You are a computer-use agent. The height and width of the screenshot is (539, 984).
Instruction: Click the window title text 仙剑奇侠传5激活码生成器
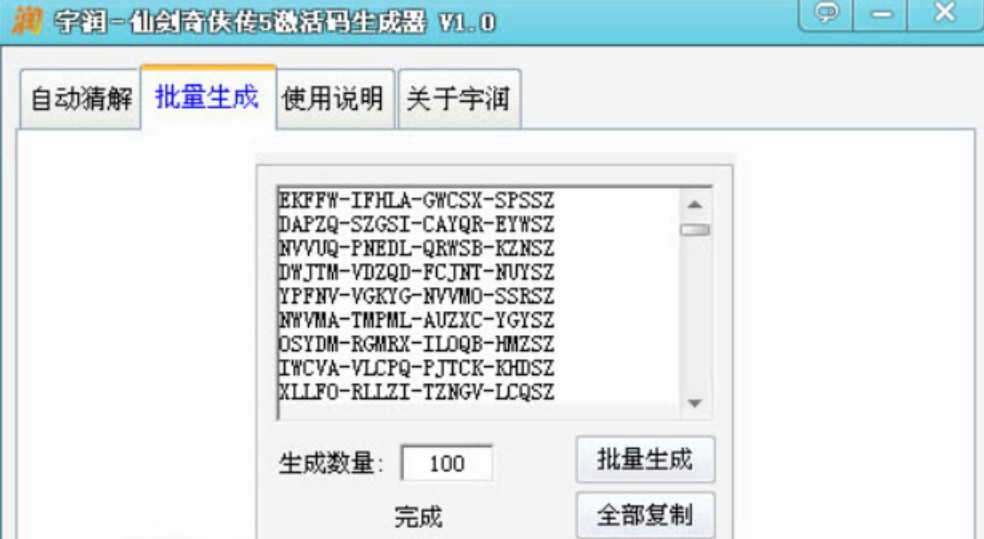coord(279,23)
